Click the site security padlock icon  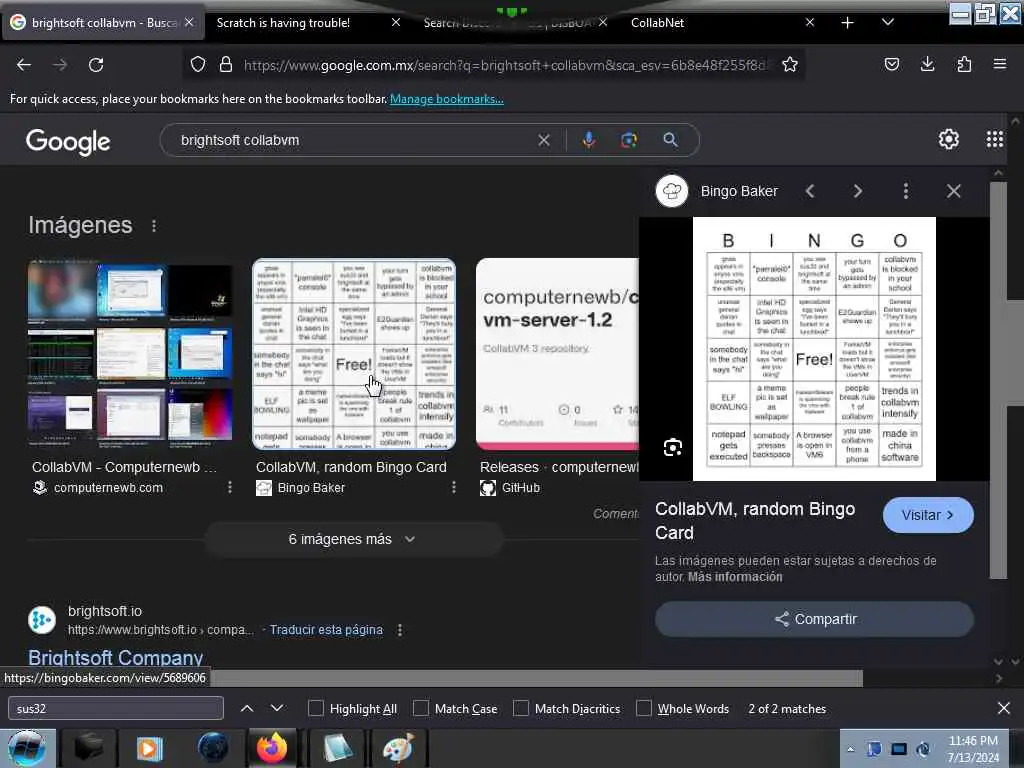(226, 65)
